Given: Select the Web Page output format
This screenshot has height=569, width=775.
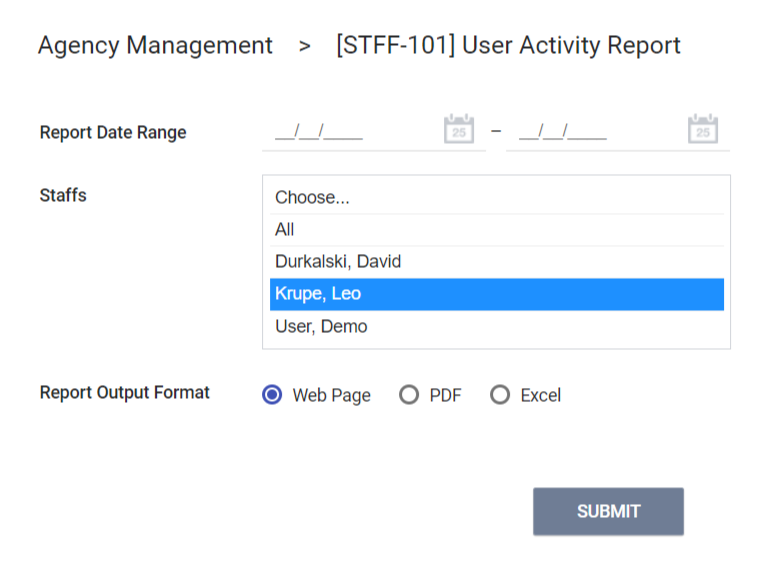Looking at the screenshot, I should click(271, 395).
